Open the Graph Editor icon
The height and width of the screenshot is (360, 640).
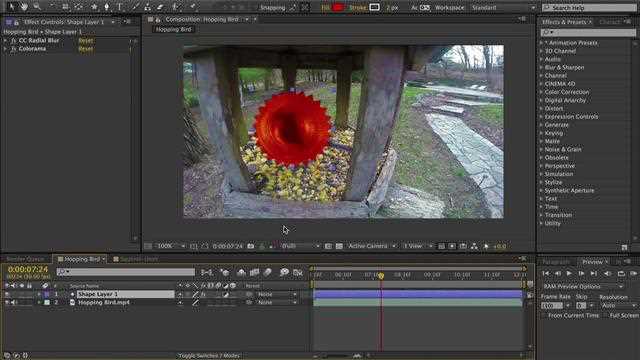tap(298, 272)
